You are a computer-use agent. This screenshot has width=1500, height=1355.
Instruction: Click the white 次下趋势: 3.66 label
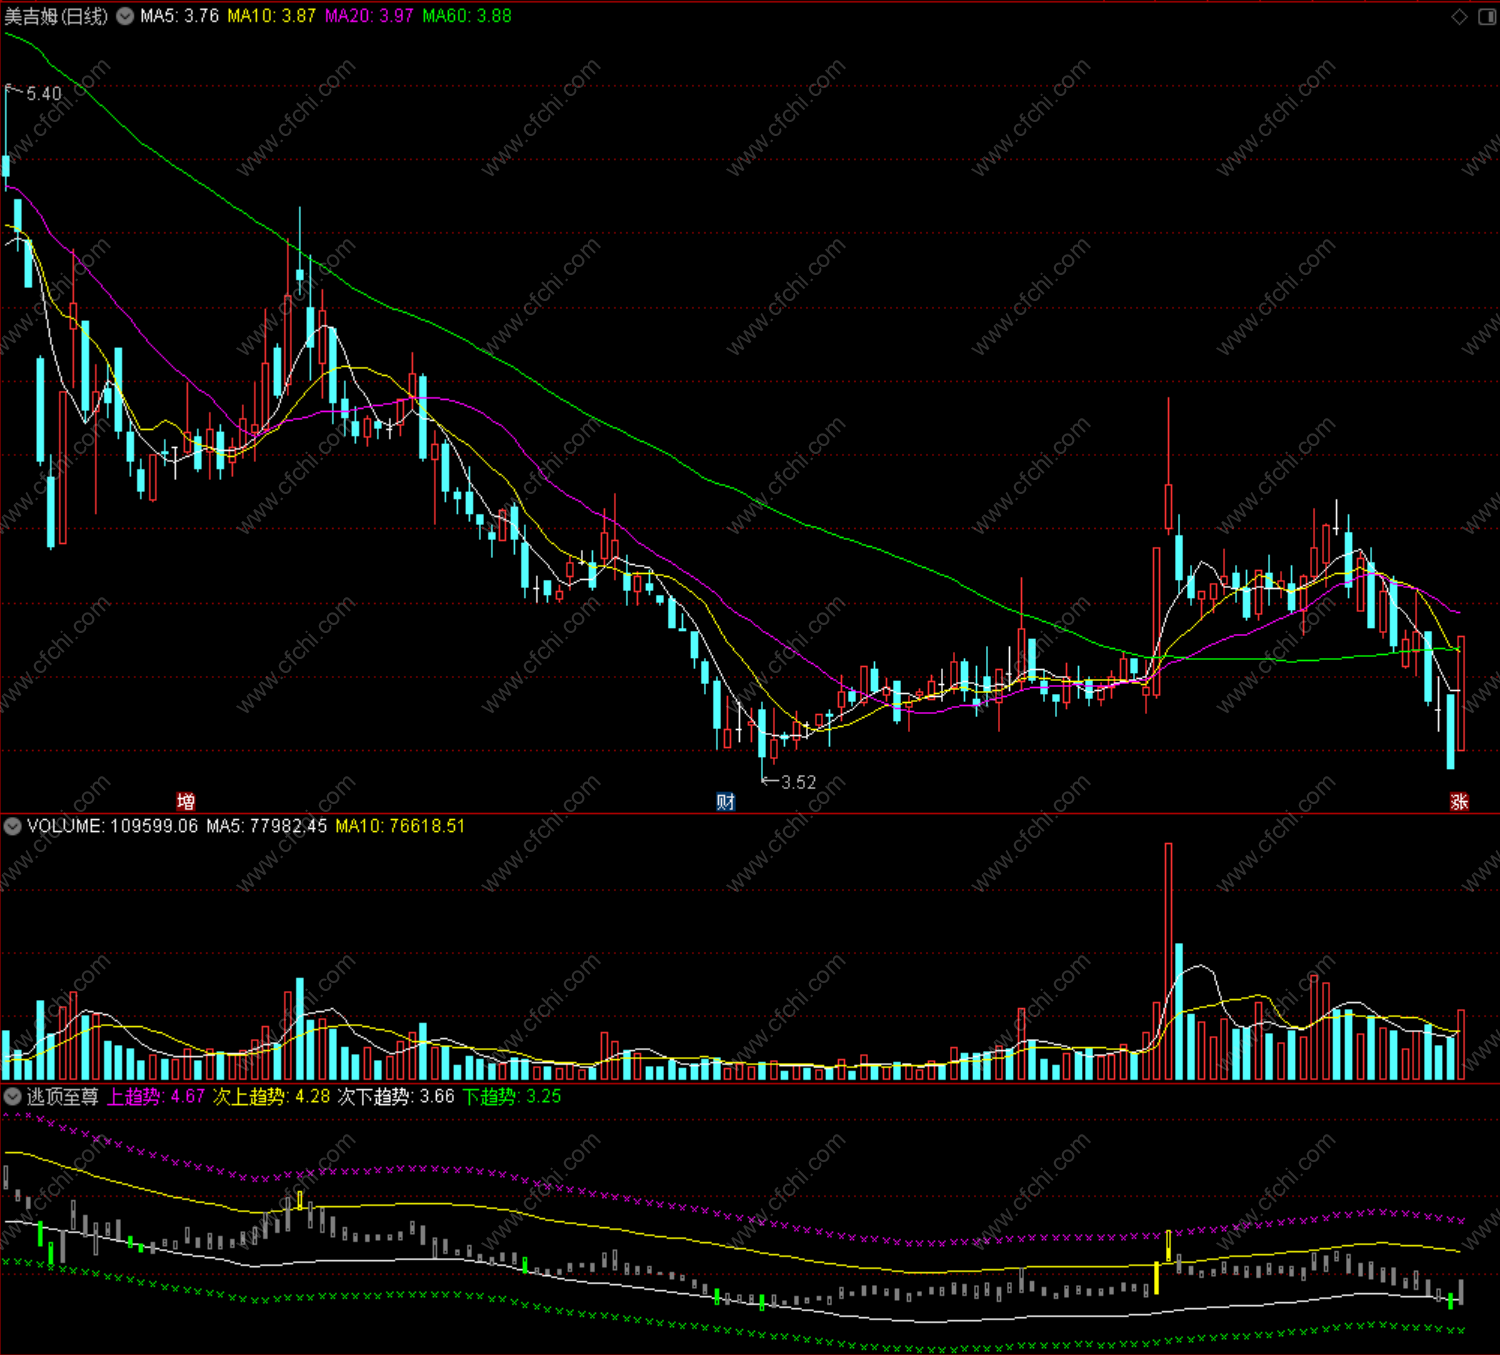point(396,1096)
